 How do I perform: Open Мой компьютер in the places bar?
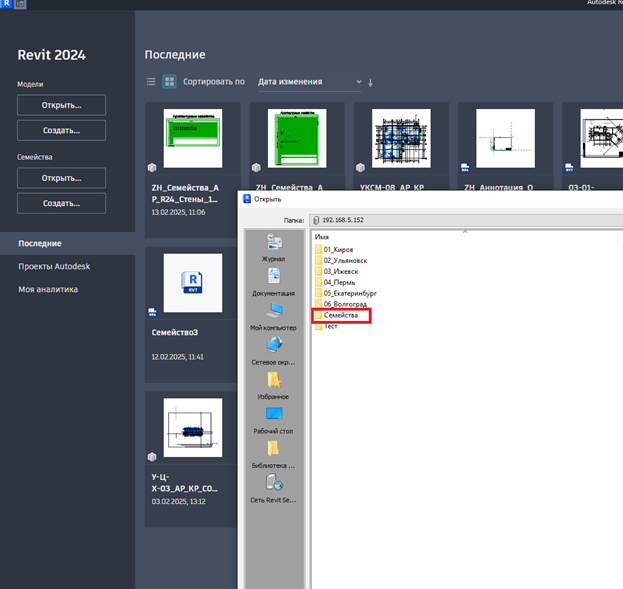pos(273,317)
